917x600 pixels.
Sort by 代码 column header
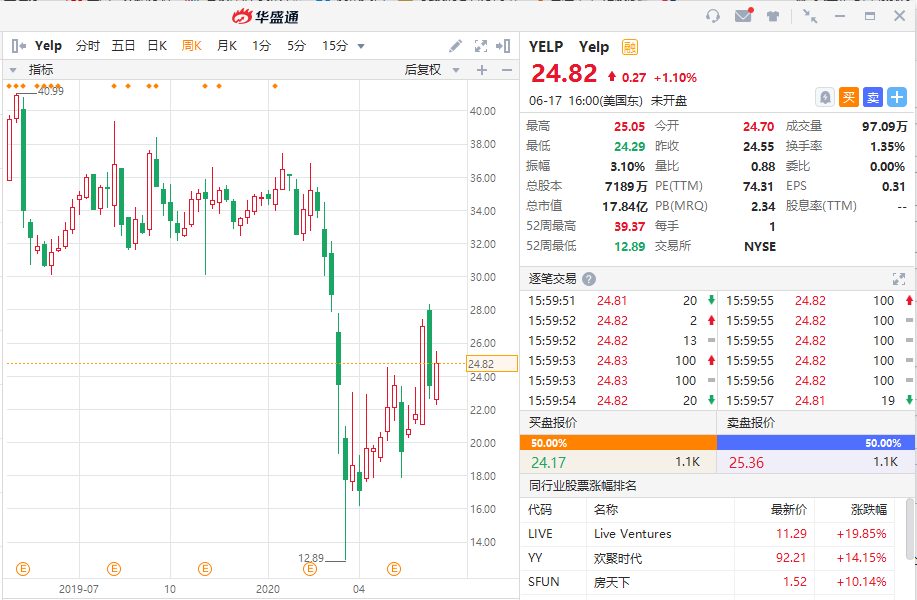[x=540, y=509]
